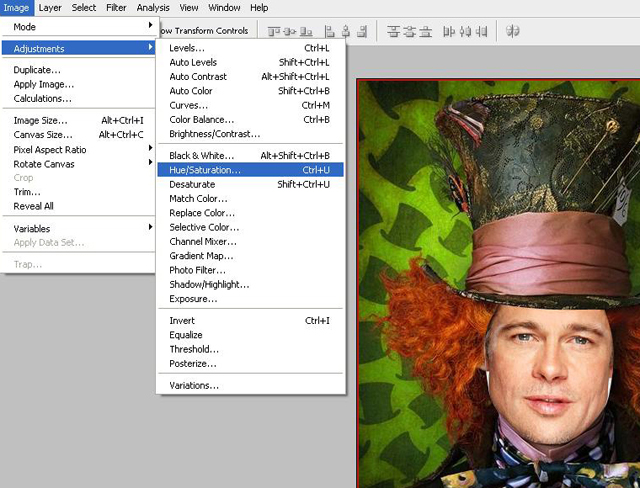
Task: Click Distribute Right Edges icon
Action: coord(482,31)
